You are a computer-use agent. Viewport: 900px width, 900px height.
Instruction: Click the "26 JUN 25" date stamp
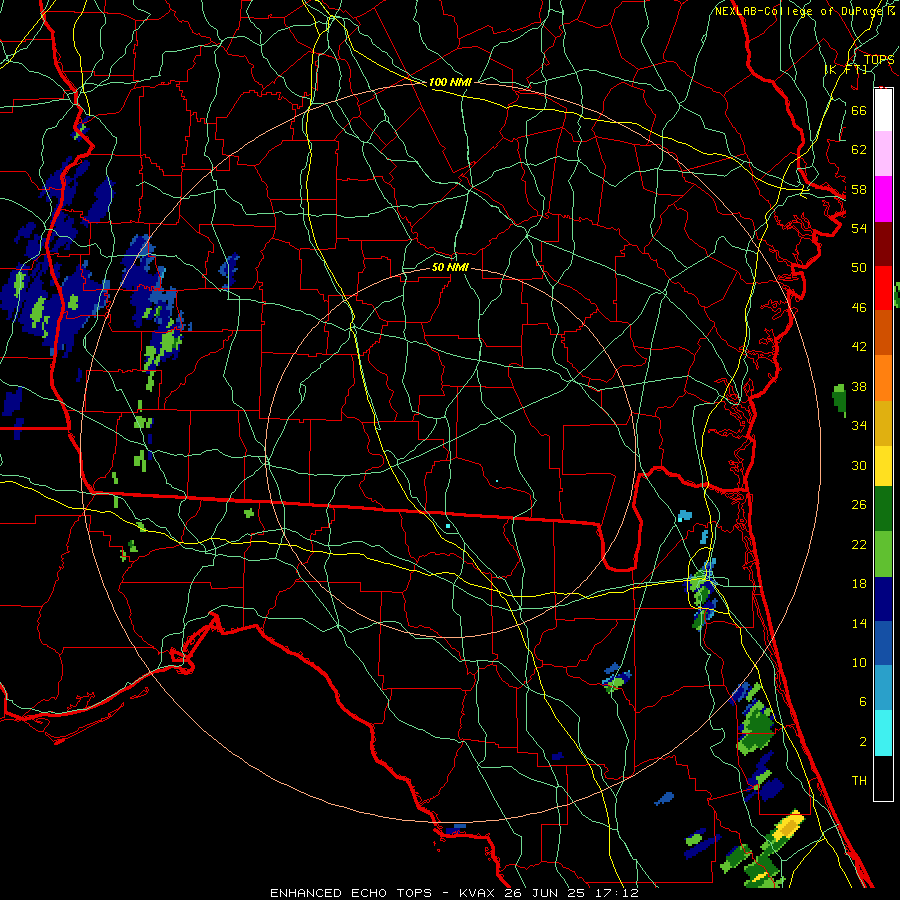tap(547, 893)
